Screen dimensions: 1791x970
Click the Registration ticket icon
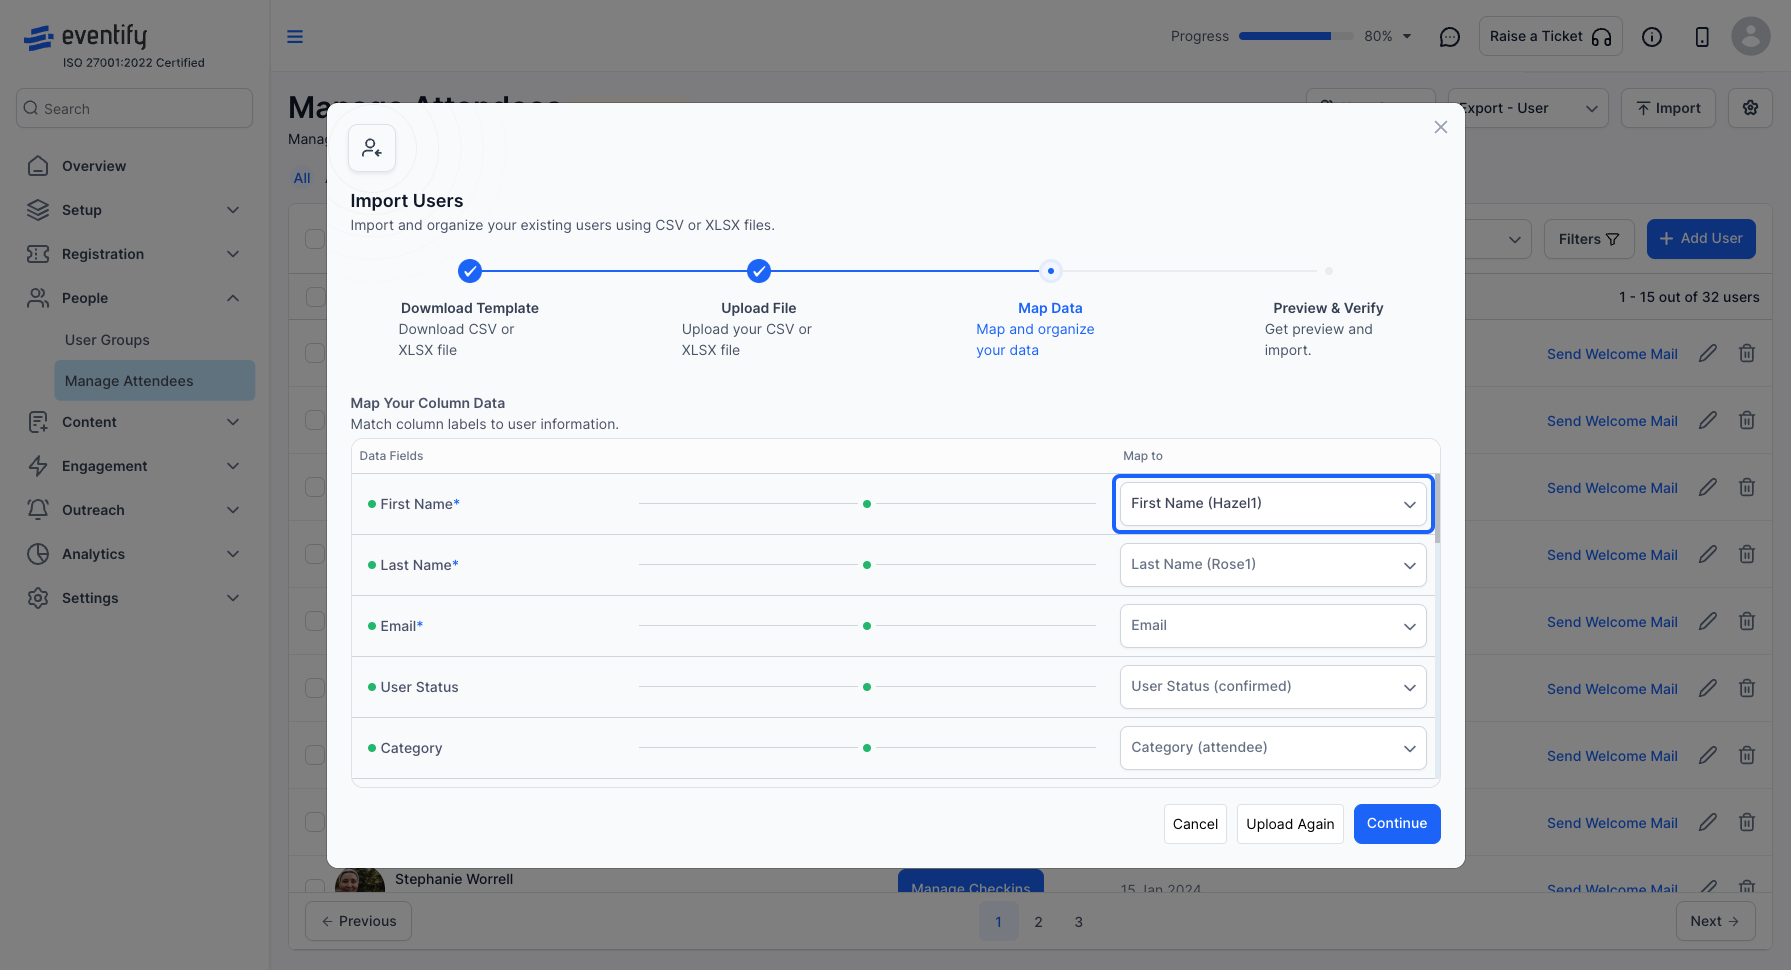coord(38,254)
